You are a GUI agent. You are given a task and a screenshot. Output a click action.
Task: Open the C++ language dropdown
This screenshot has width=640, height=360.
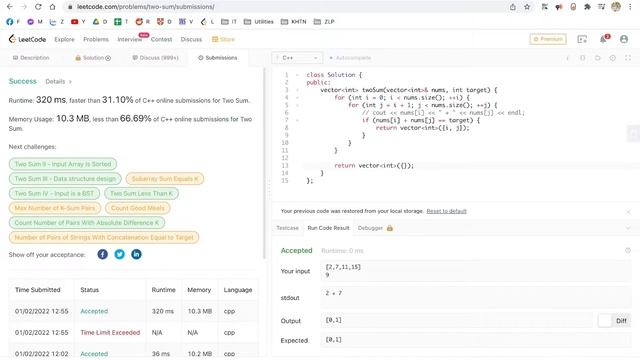(297, 58)
